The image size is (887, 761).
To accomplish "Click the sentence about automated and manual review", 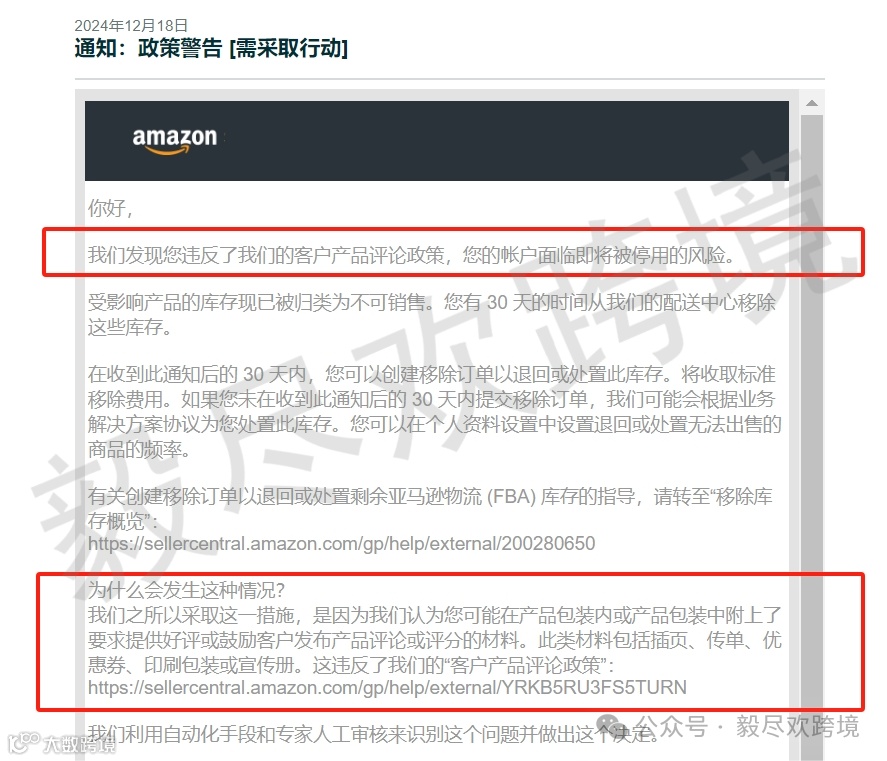I will [373, 734].
